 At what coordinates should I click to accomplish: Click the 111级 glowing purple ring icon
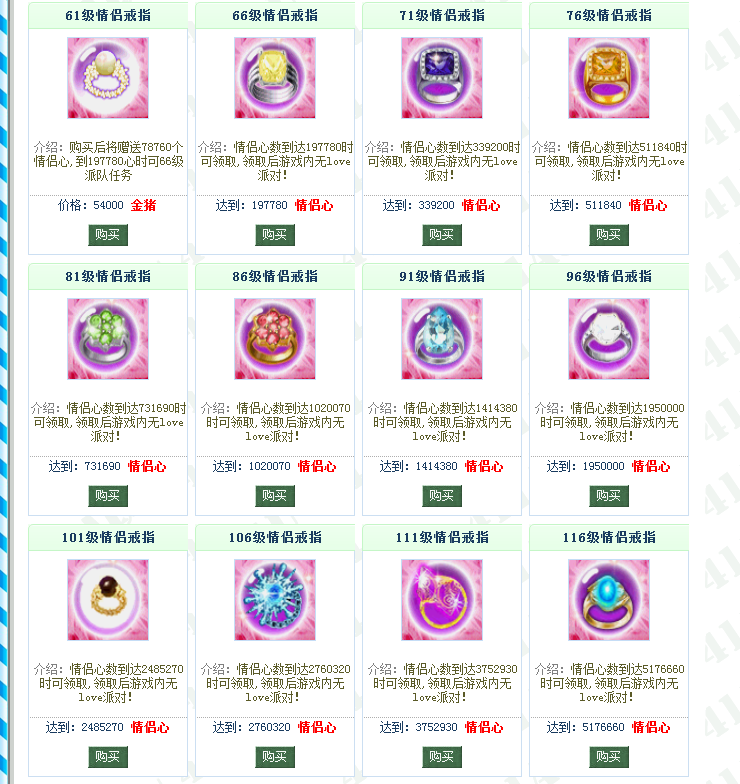(x=442, y=600)
